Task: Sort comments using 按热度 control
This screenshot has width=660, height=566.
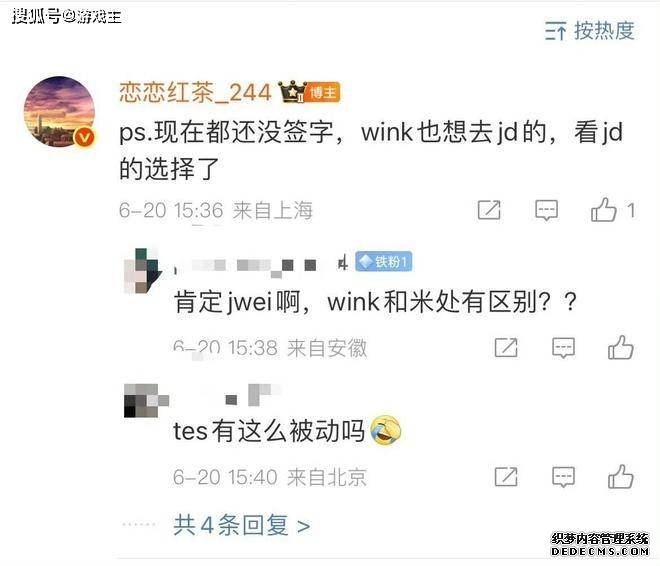Action: point(590,31)
